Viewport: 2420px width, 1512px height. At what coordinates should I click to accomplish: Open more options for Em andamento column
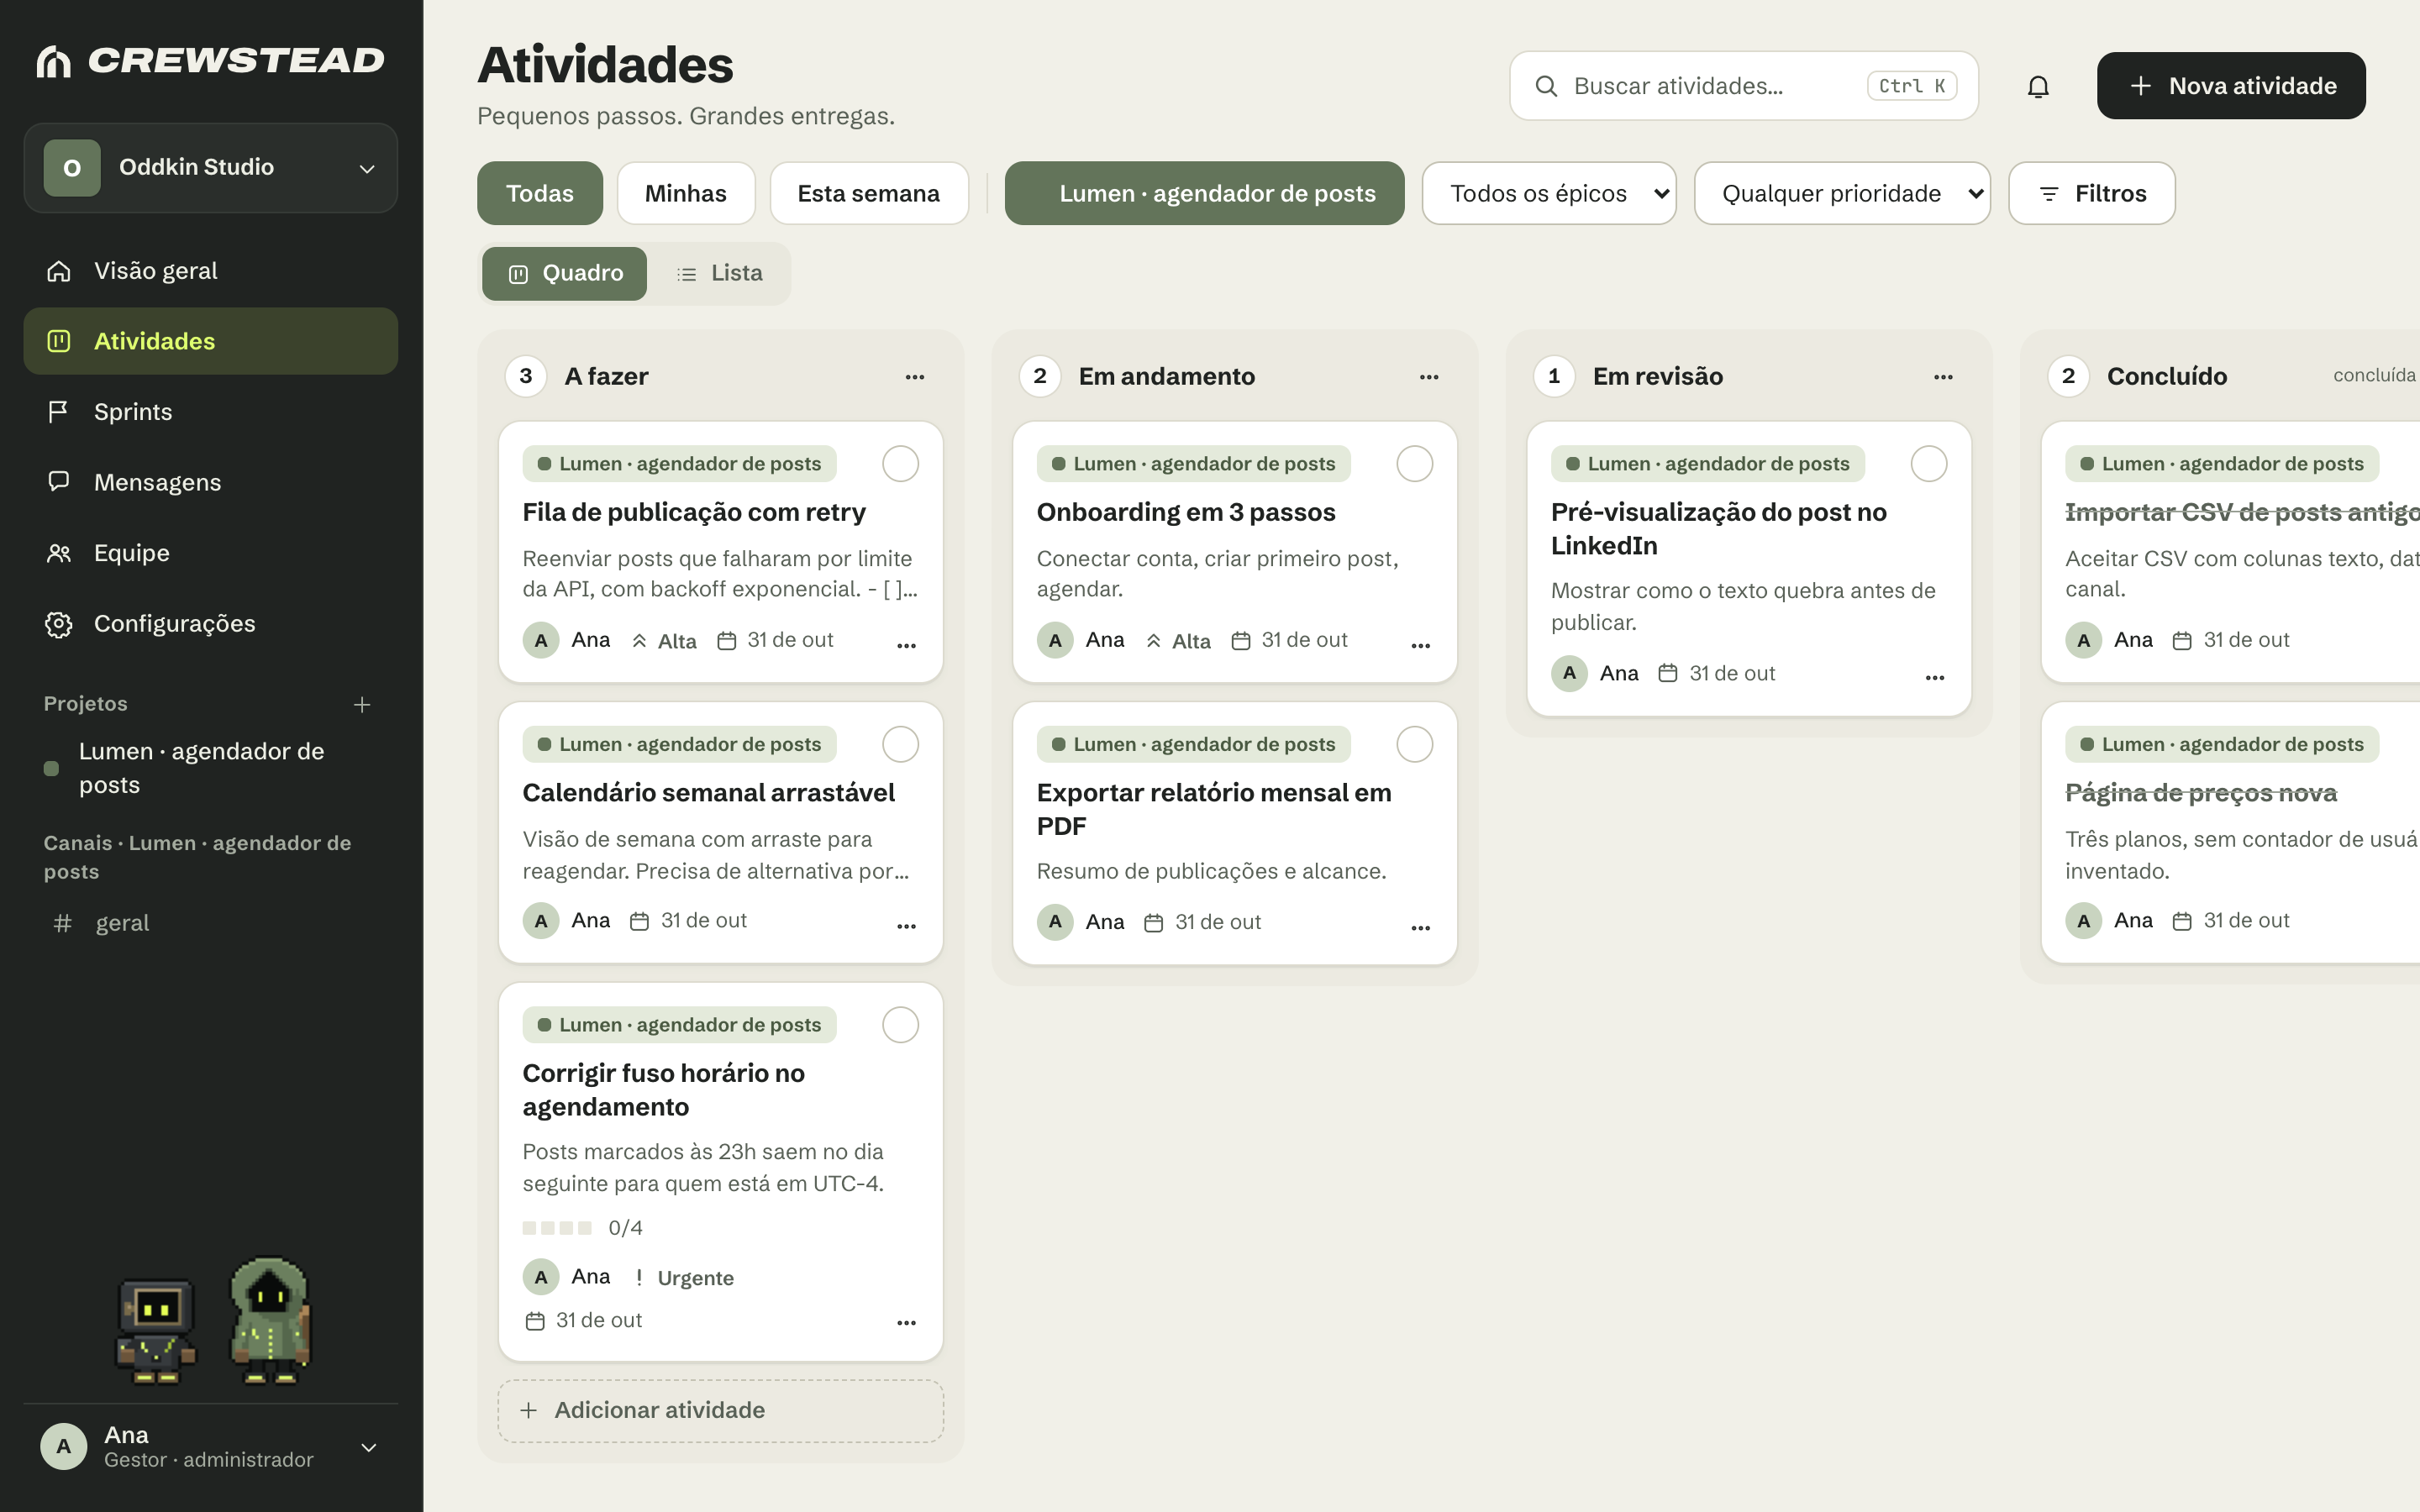pos(1429,377)
